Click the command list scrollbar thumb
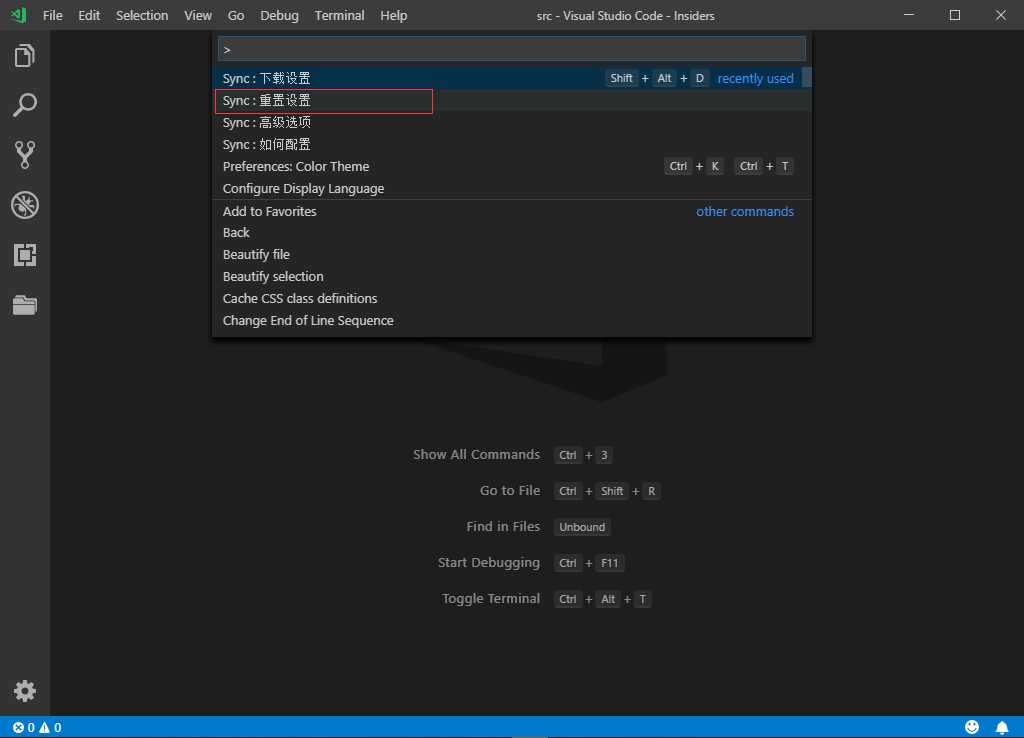This screenshot has width=1024, height=738. point(807,77)
